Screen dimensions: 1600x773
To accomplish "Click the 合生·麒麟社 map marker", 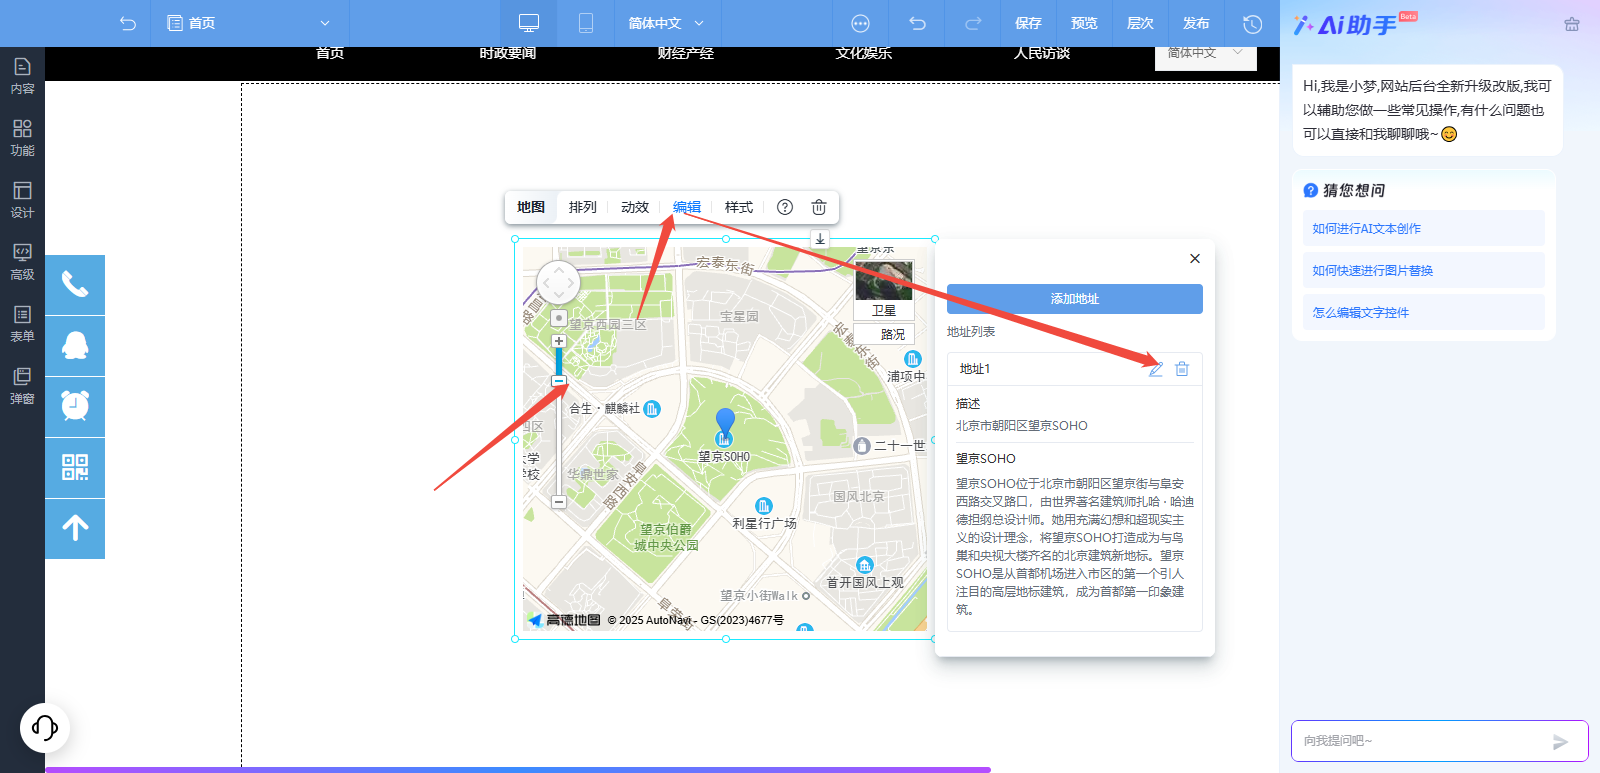I will click(652, 408).
